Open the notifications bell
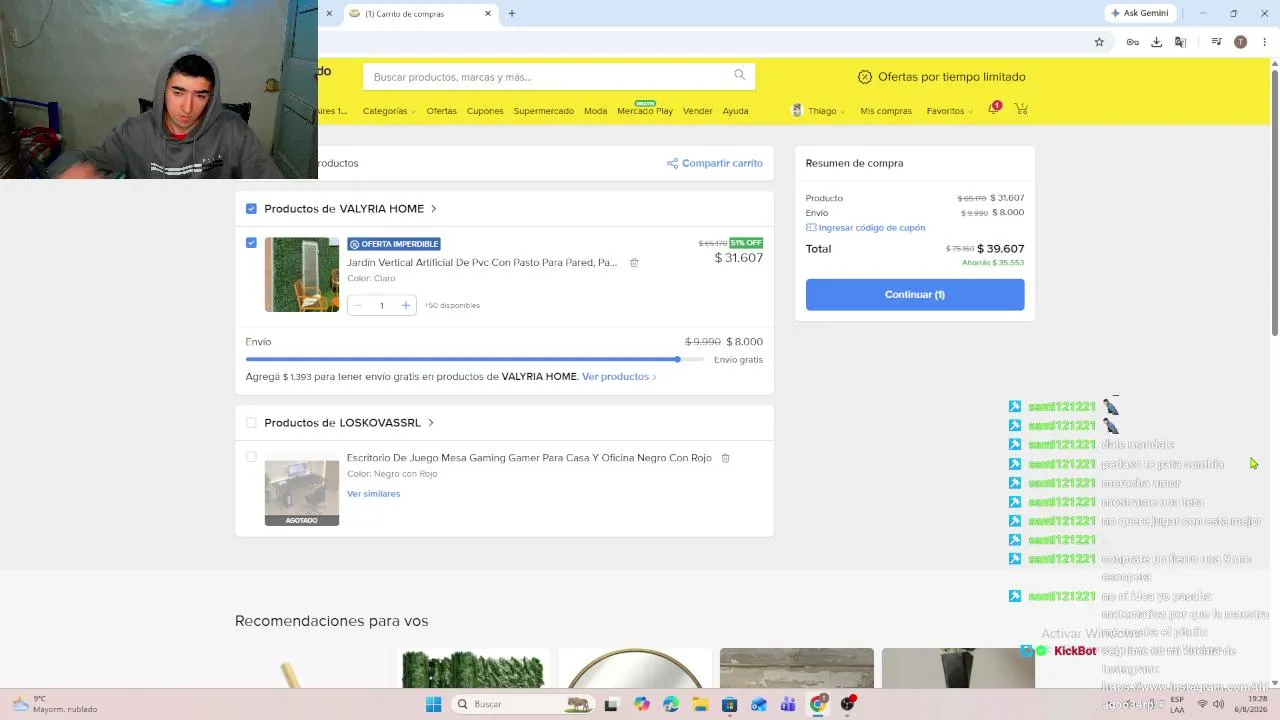The width and height of the screenshot is (1280, 720). [994, 109]
